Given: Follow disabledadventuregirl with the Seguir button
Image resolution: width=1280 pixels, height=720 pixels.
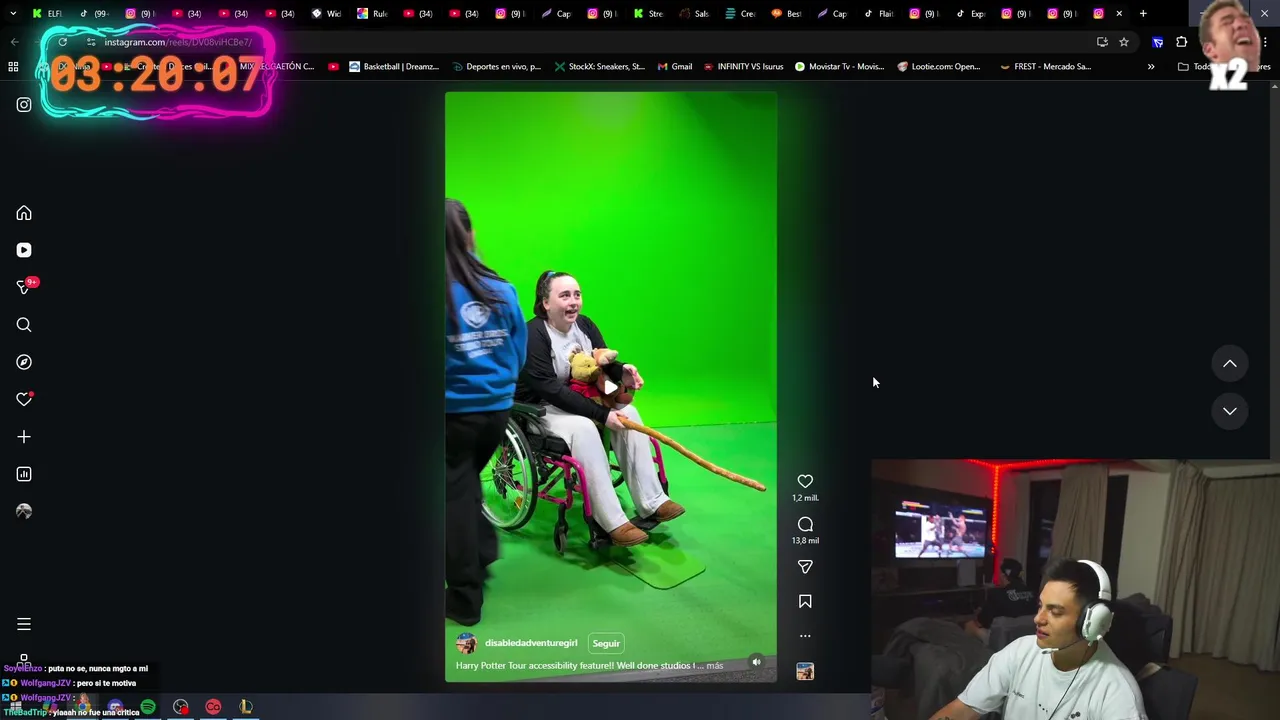Looking at the screenshot, I should click(x=606, y=643).
